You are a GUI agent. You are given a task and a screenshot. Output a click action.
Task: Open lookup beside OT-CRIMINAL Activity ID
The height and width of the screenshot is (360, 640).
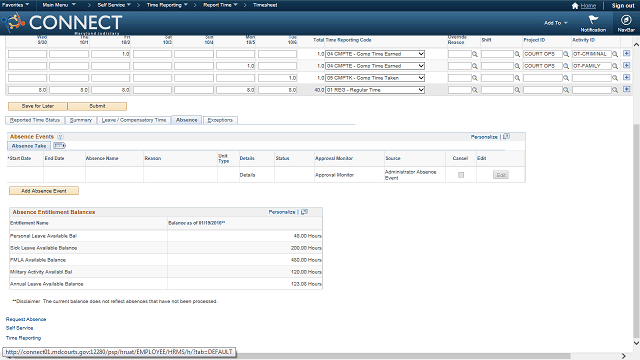pos(615,54)
